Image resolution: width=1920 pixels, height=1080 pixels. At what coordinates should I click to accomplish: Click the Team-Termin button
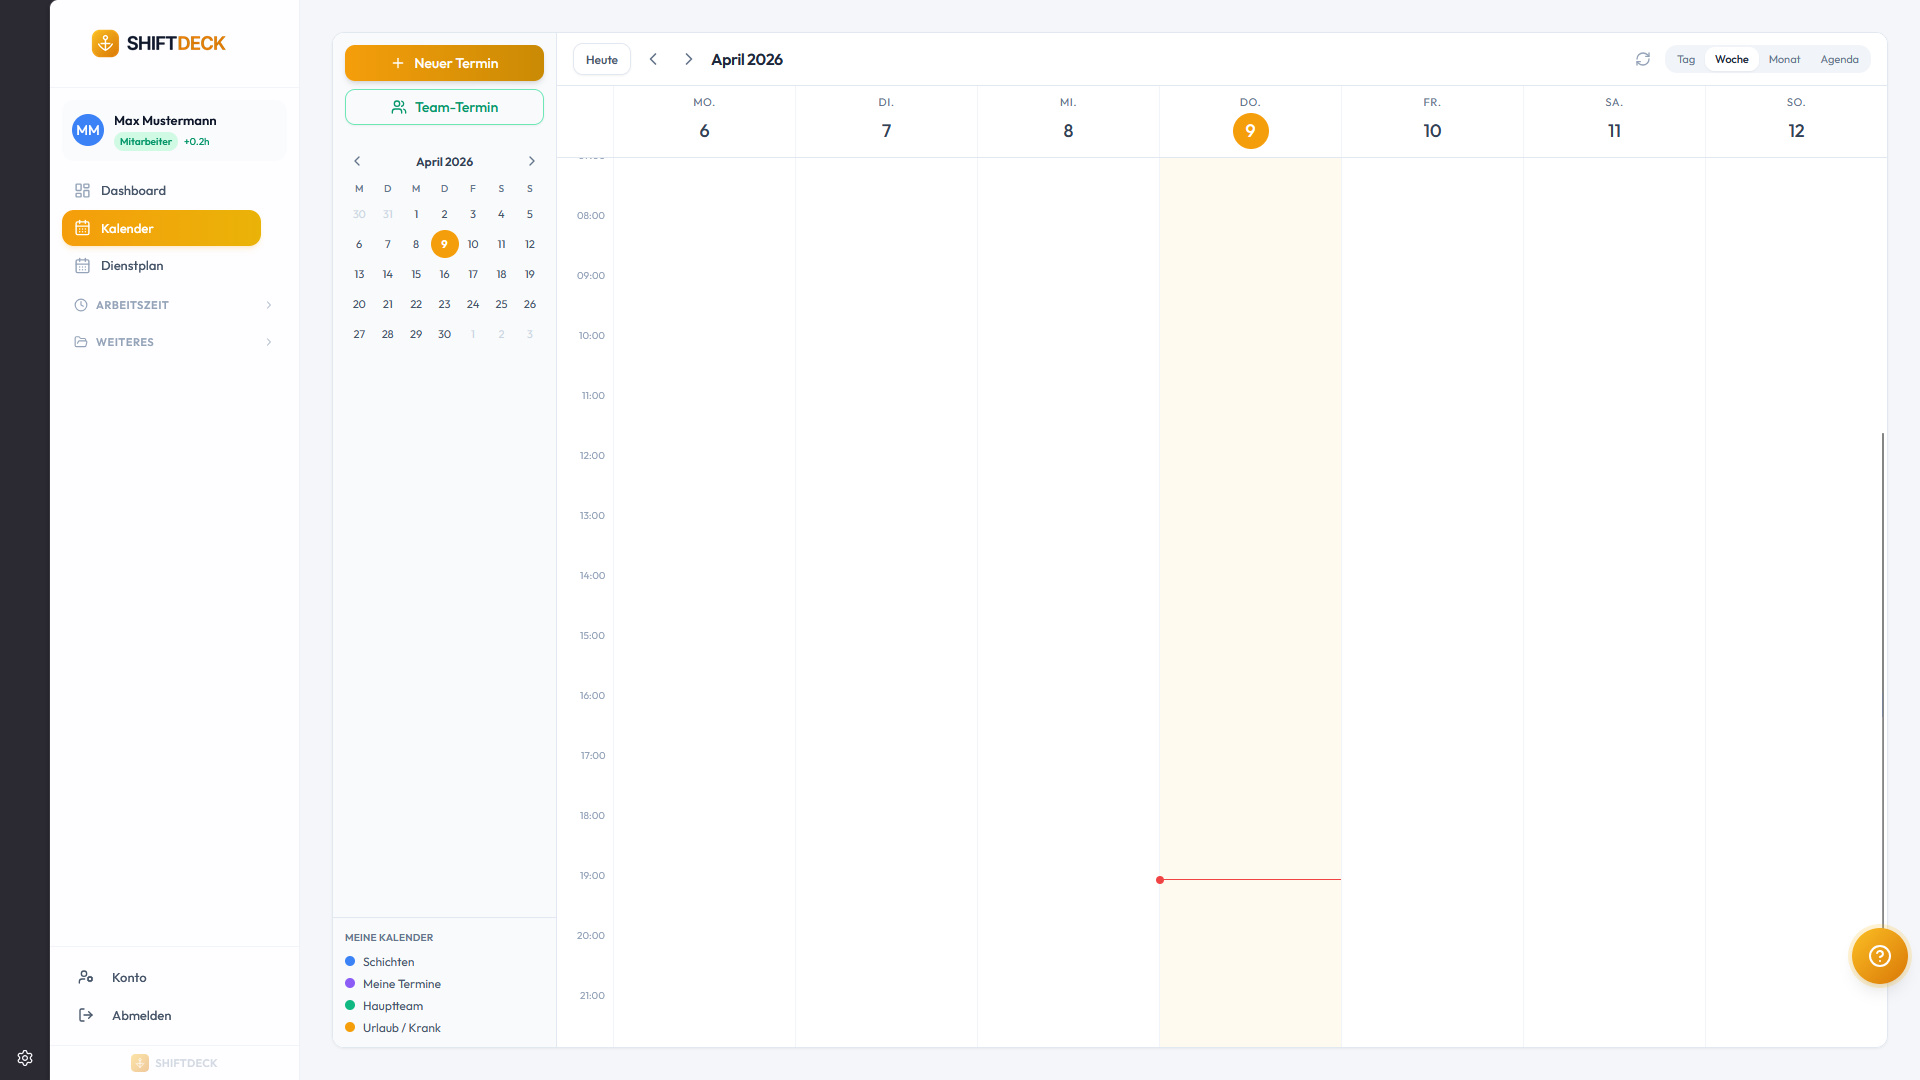point(444,107)
